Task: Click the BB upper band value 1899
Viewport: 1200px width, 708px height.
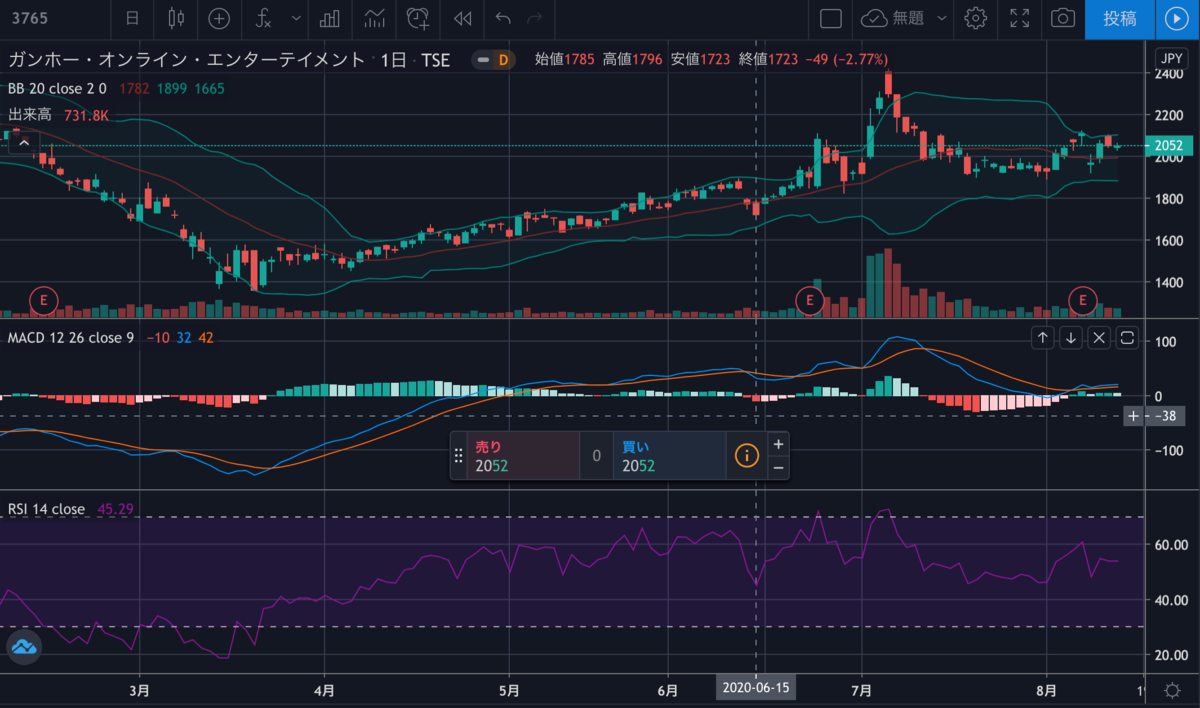Action: tap(170, 88)
